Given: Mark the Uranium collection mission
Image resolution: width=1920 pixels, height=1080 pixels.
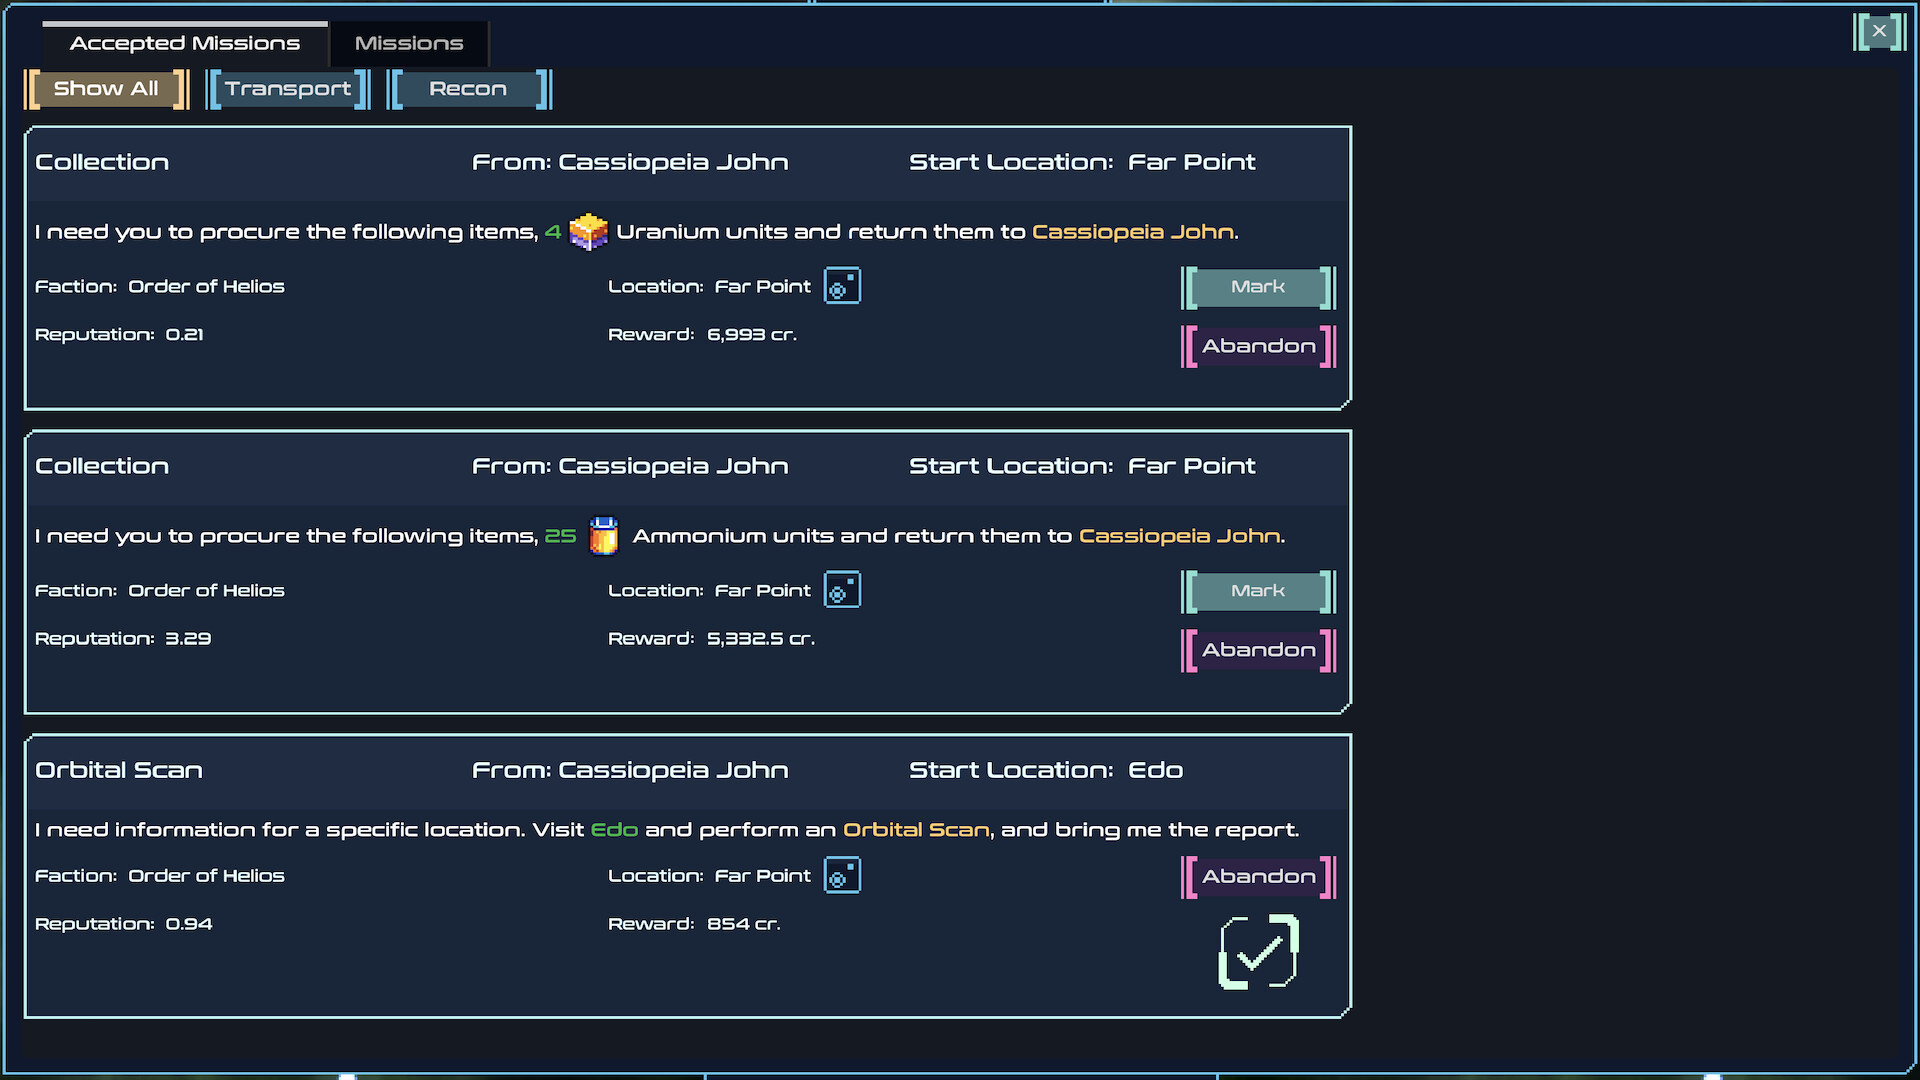Looking at the screenshot, I should point(1257,287).
